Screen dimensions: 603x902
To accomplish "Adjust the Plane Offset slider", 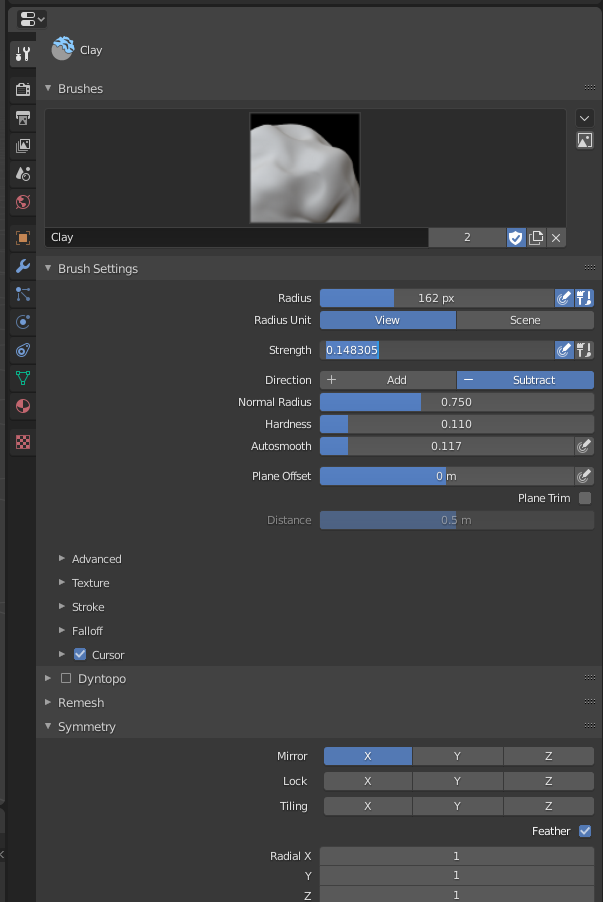I will click(x=447, y=476).
